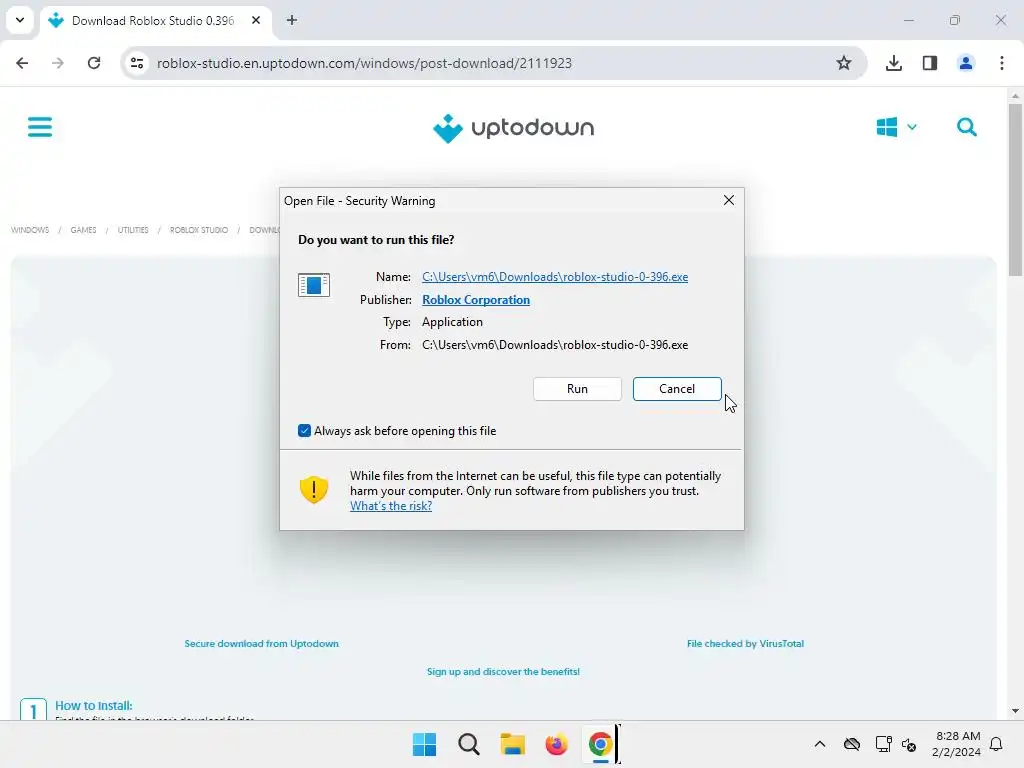The height and width of the screenshot is (768, 1024).
Task: Go to GAMES breadcrumb
Action: click(83, 230)
